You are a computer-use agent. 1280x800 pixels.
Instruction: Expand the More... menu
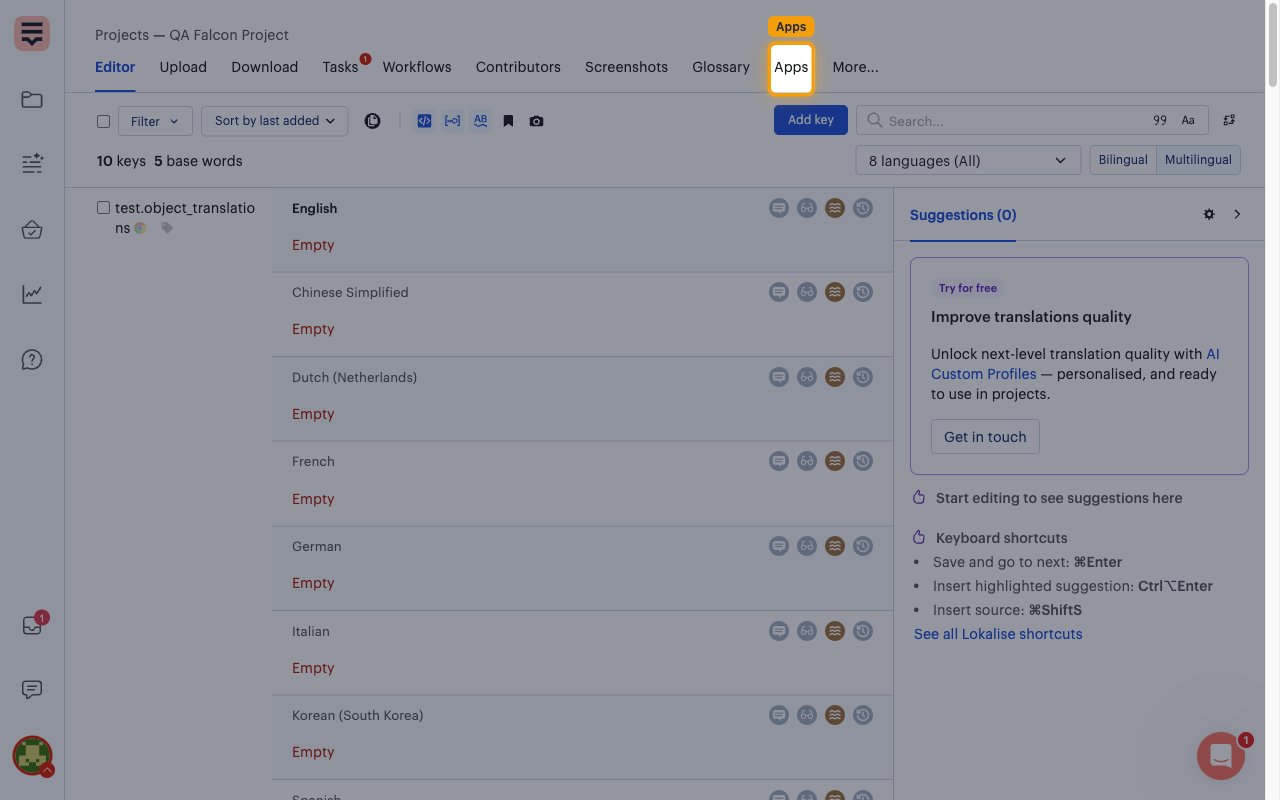pos(856,67)
